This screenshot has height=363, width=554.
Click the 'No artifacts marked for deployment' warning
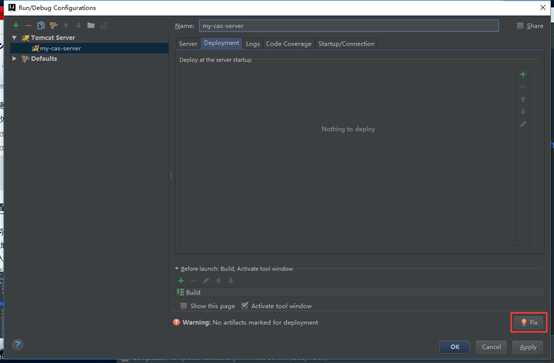click(x=265, y=322)
